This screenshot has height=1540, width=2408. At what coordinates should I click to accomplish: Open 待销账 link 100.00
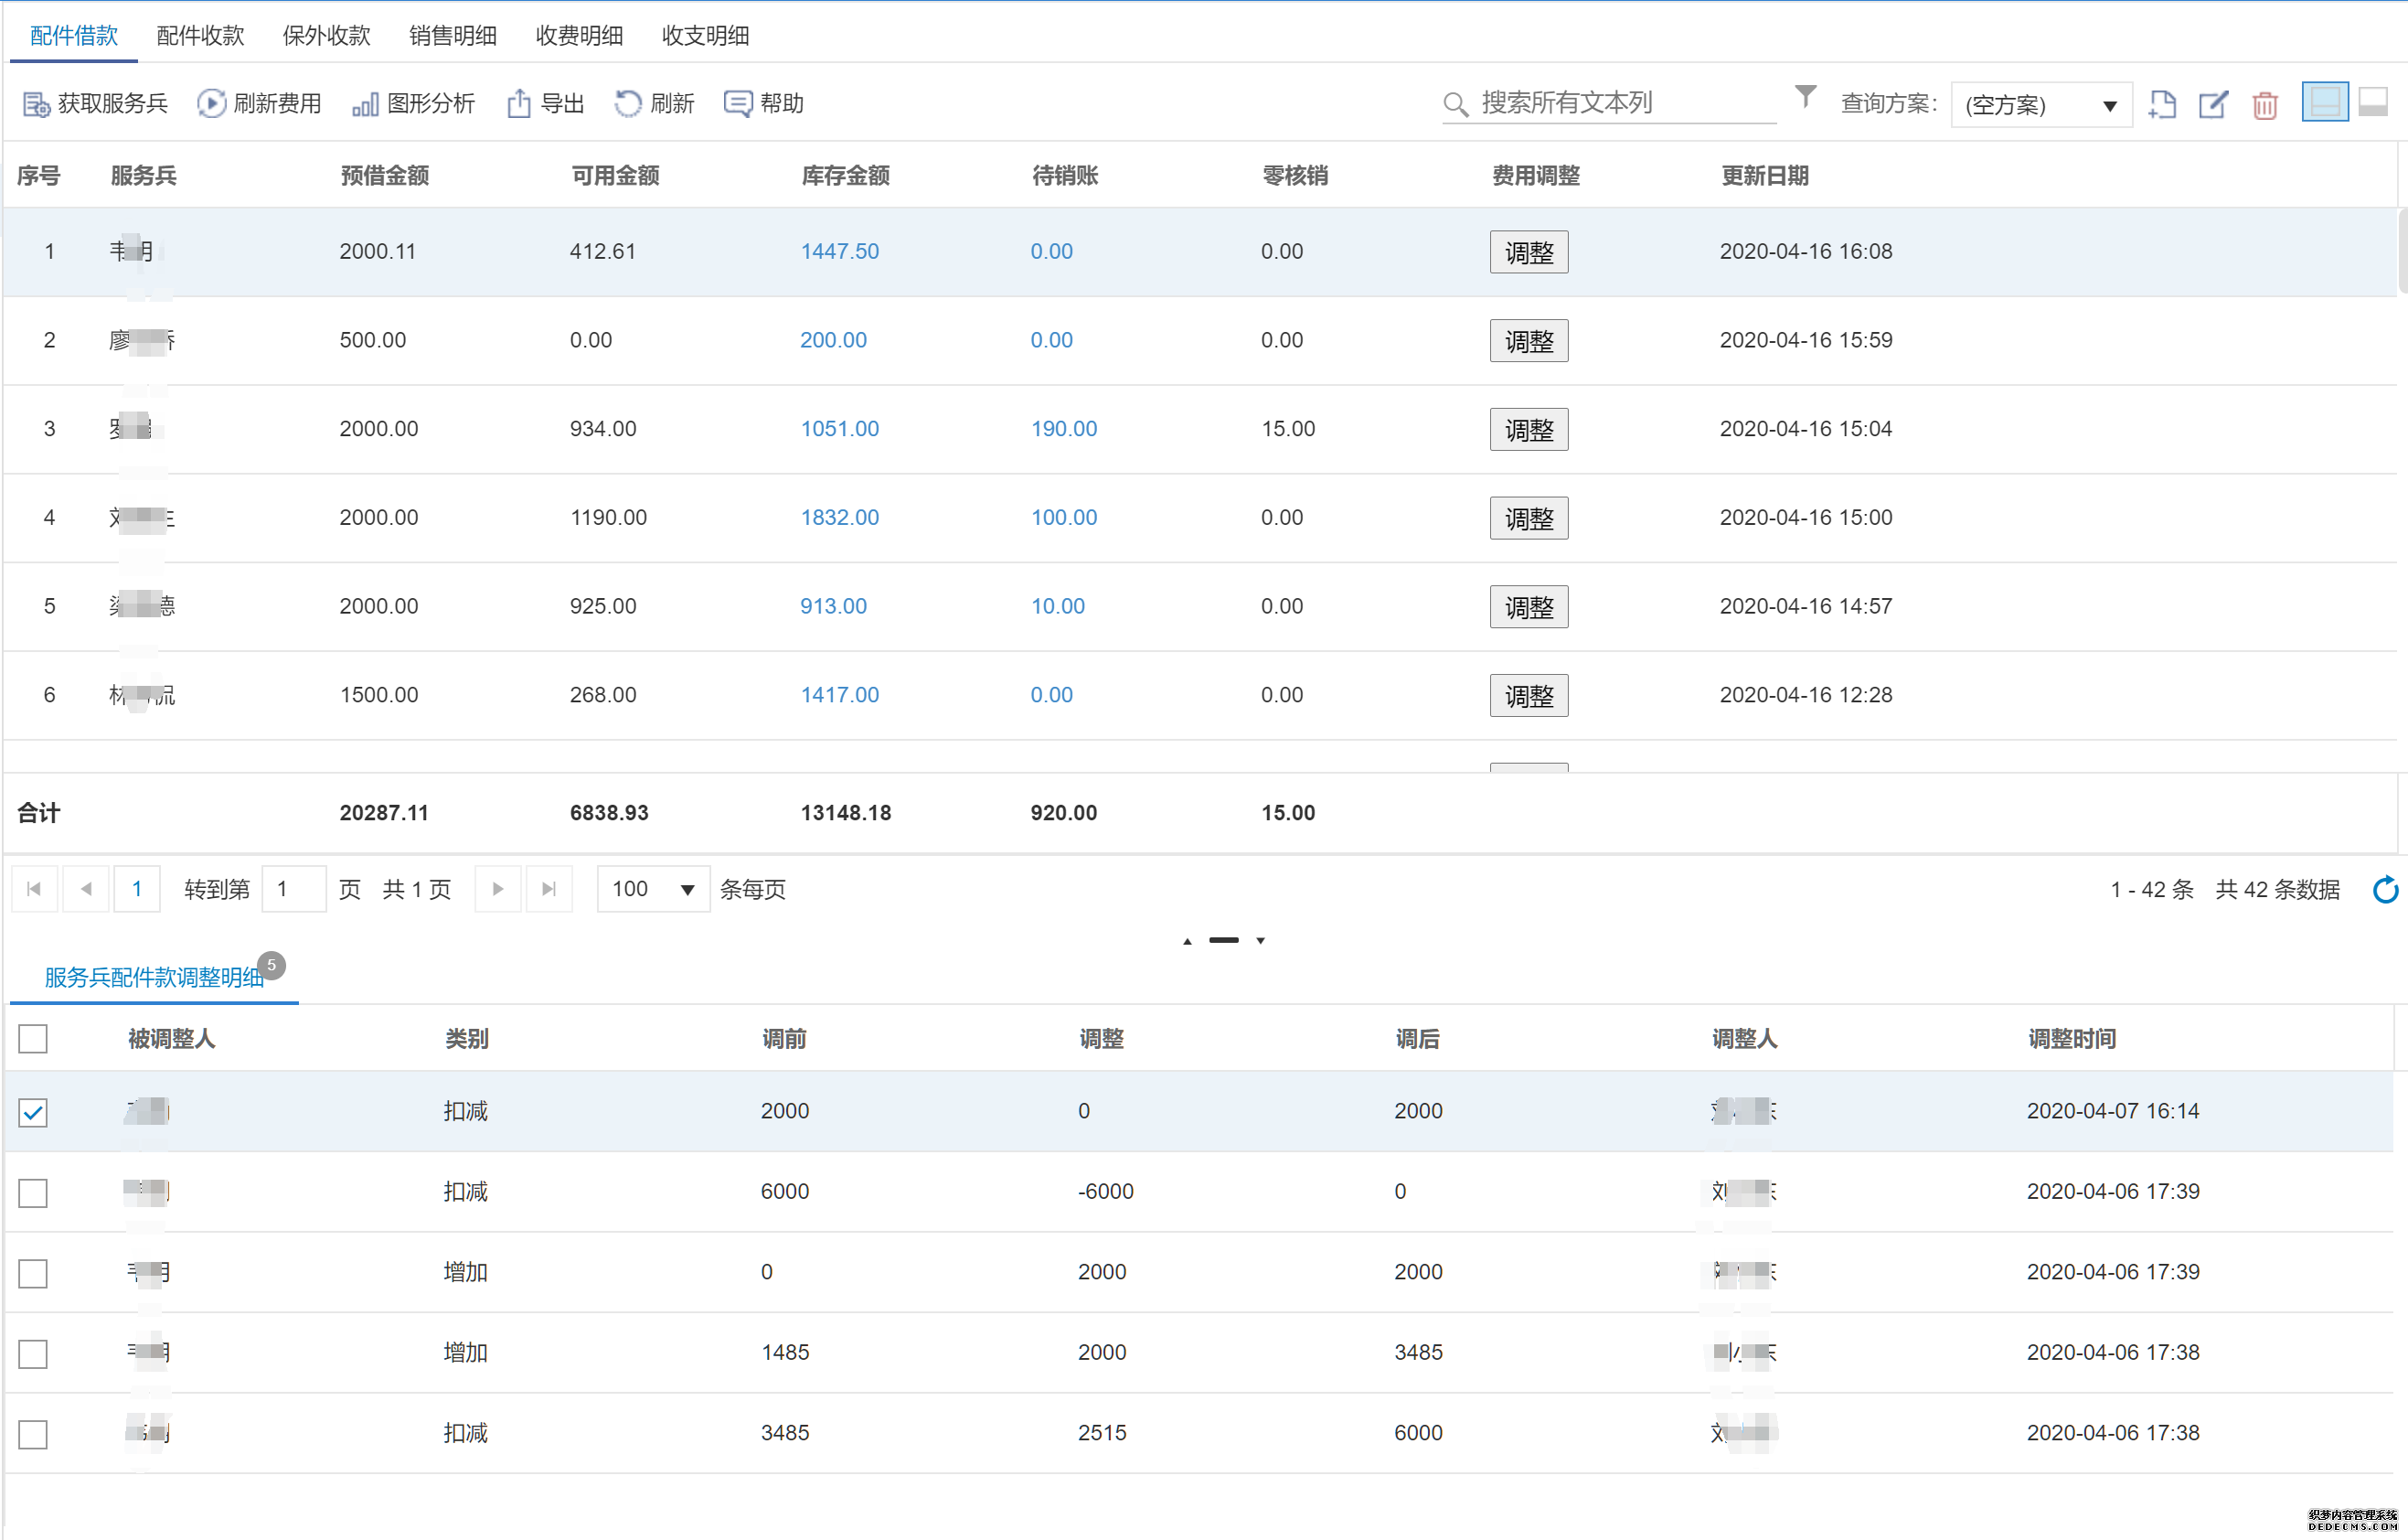tap(1064, 518)
